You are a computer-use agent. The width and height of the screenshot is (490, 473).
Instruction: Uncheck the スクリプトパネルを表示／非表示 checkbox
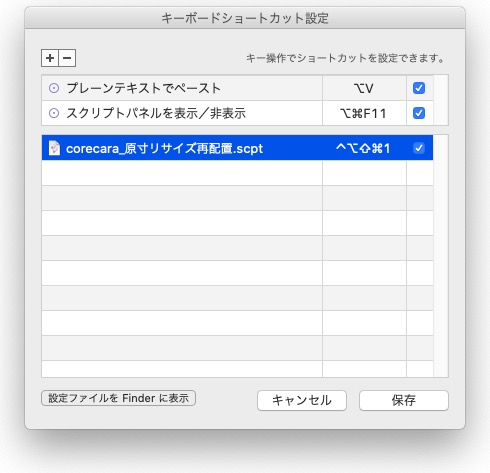[419, 113]
